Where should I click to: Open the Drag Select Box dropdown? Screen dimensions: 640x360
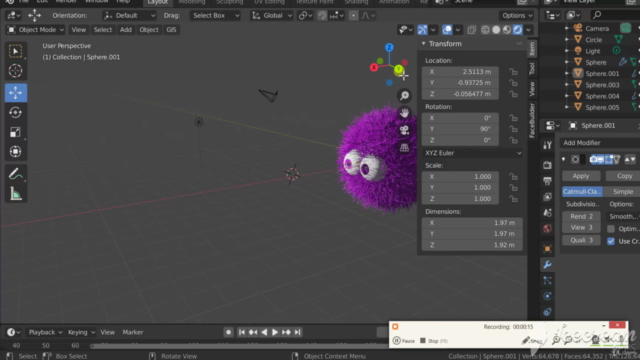(215, 16)
